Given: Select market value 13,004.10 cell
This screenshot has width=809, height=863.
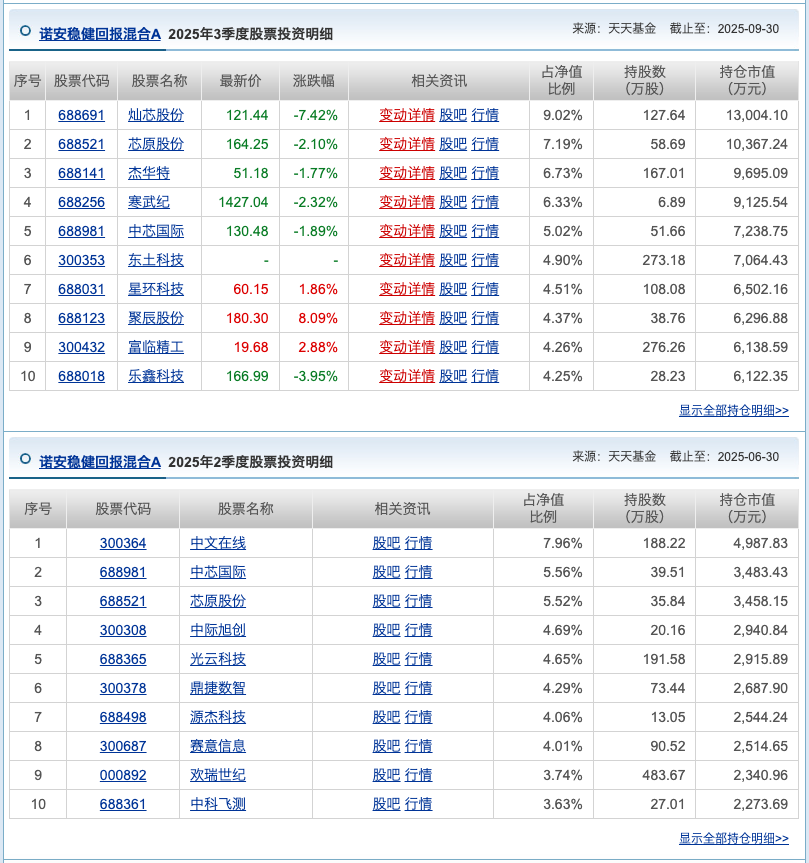Looking at the screenshot, I should (747, 115).
